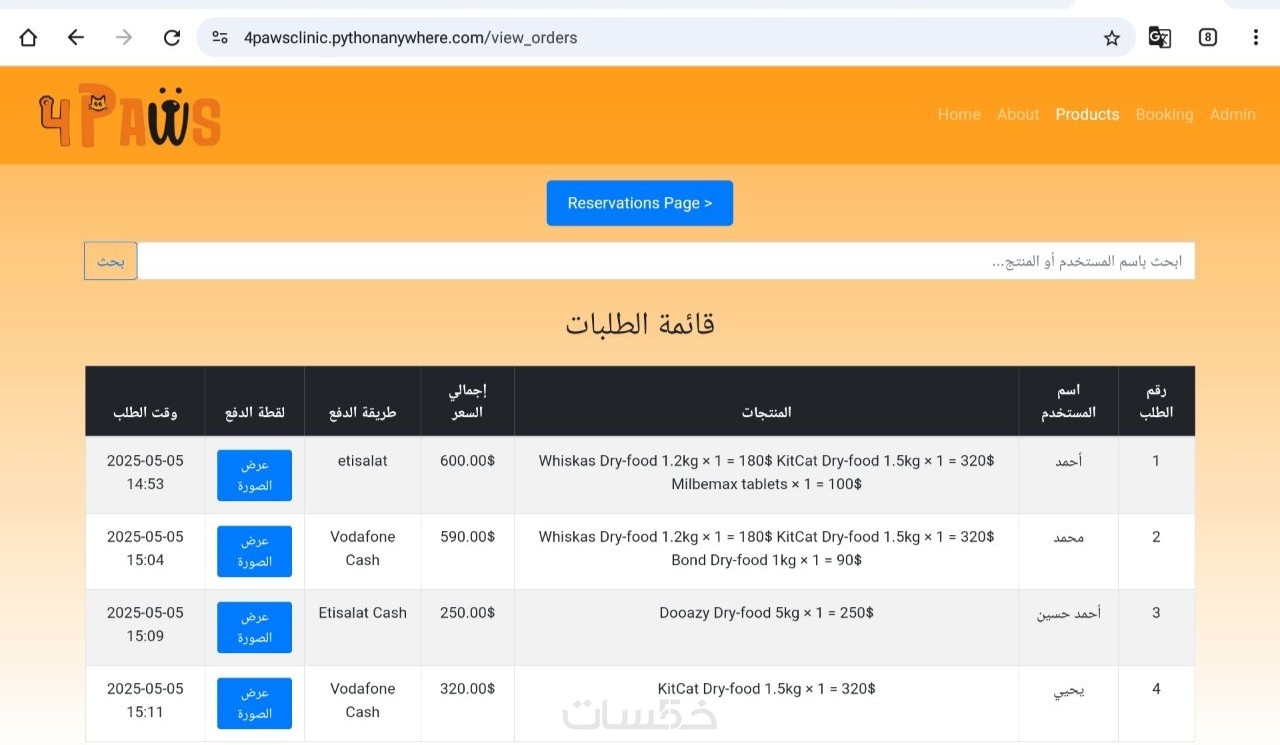Click total price 250.00$
The image size is (1280, 745).
click(x=467, y=613)
